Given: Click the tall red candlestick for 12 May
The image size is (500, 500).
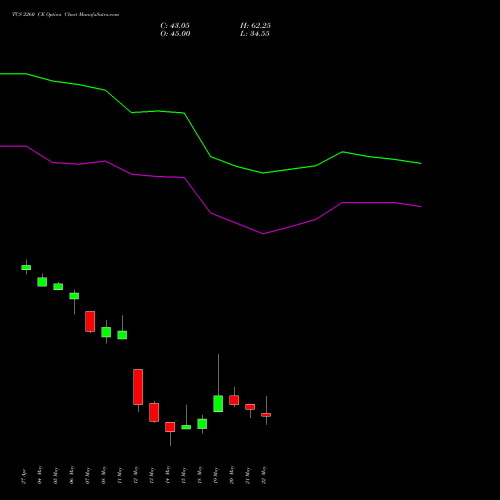Looking at the screenshot, I should pyautogui.click(x=138, y=387).
